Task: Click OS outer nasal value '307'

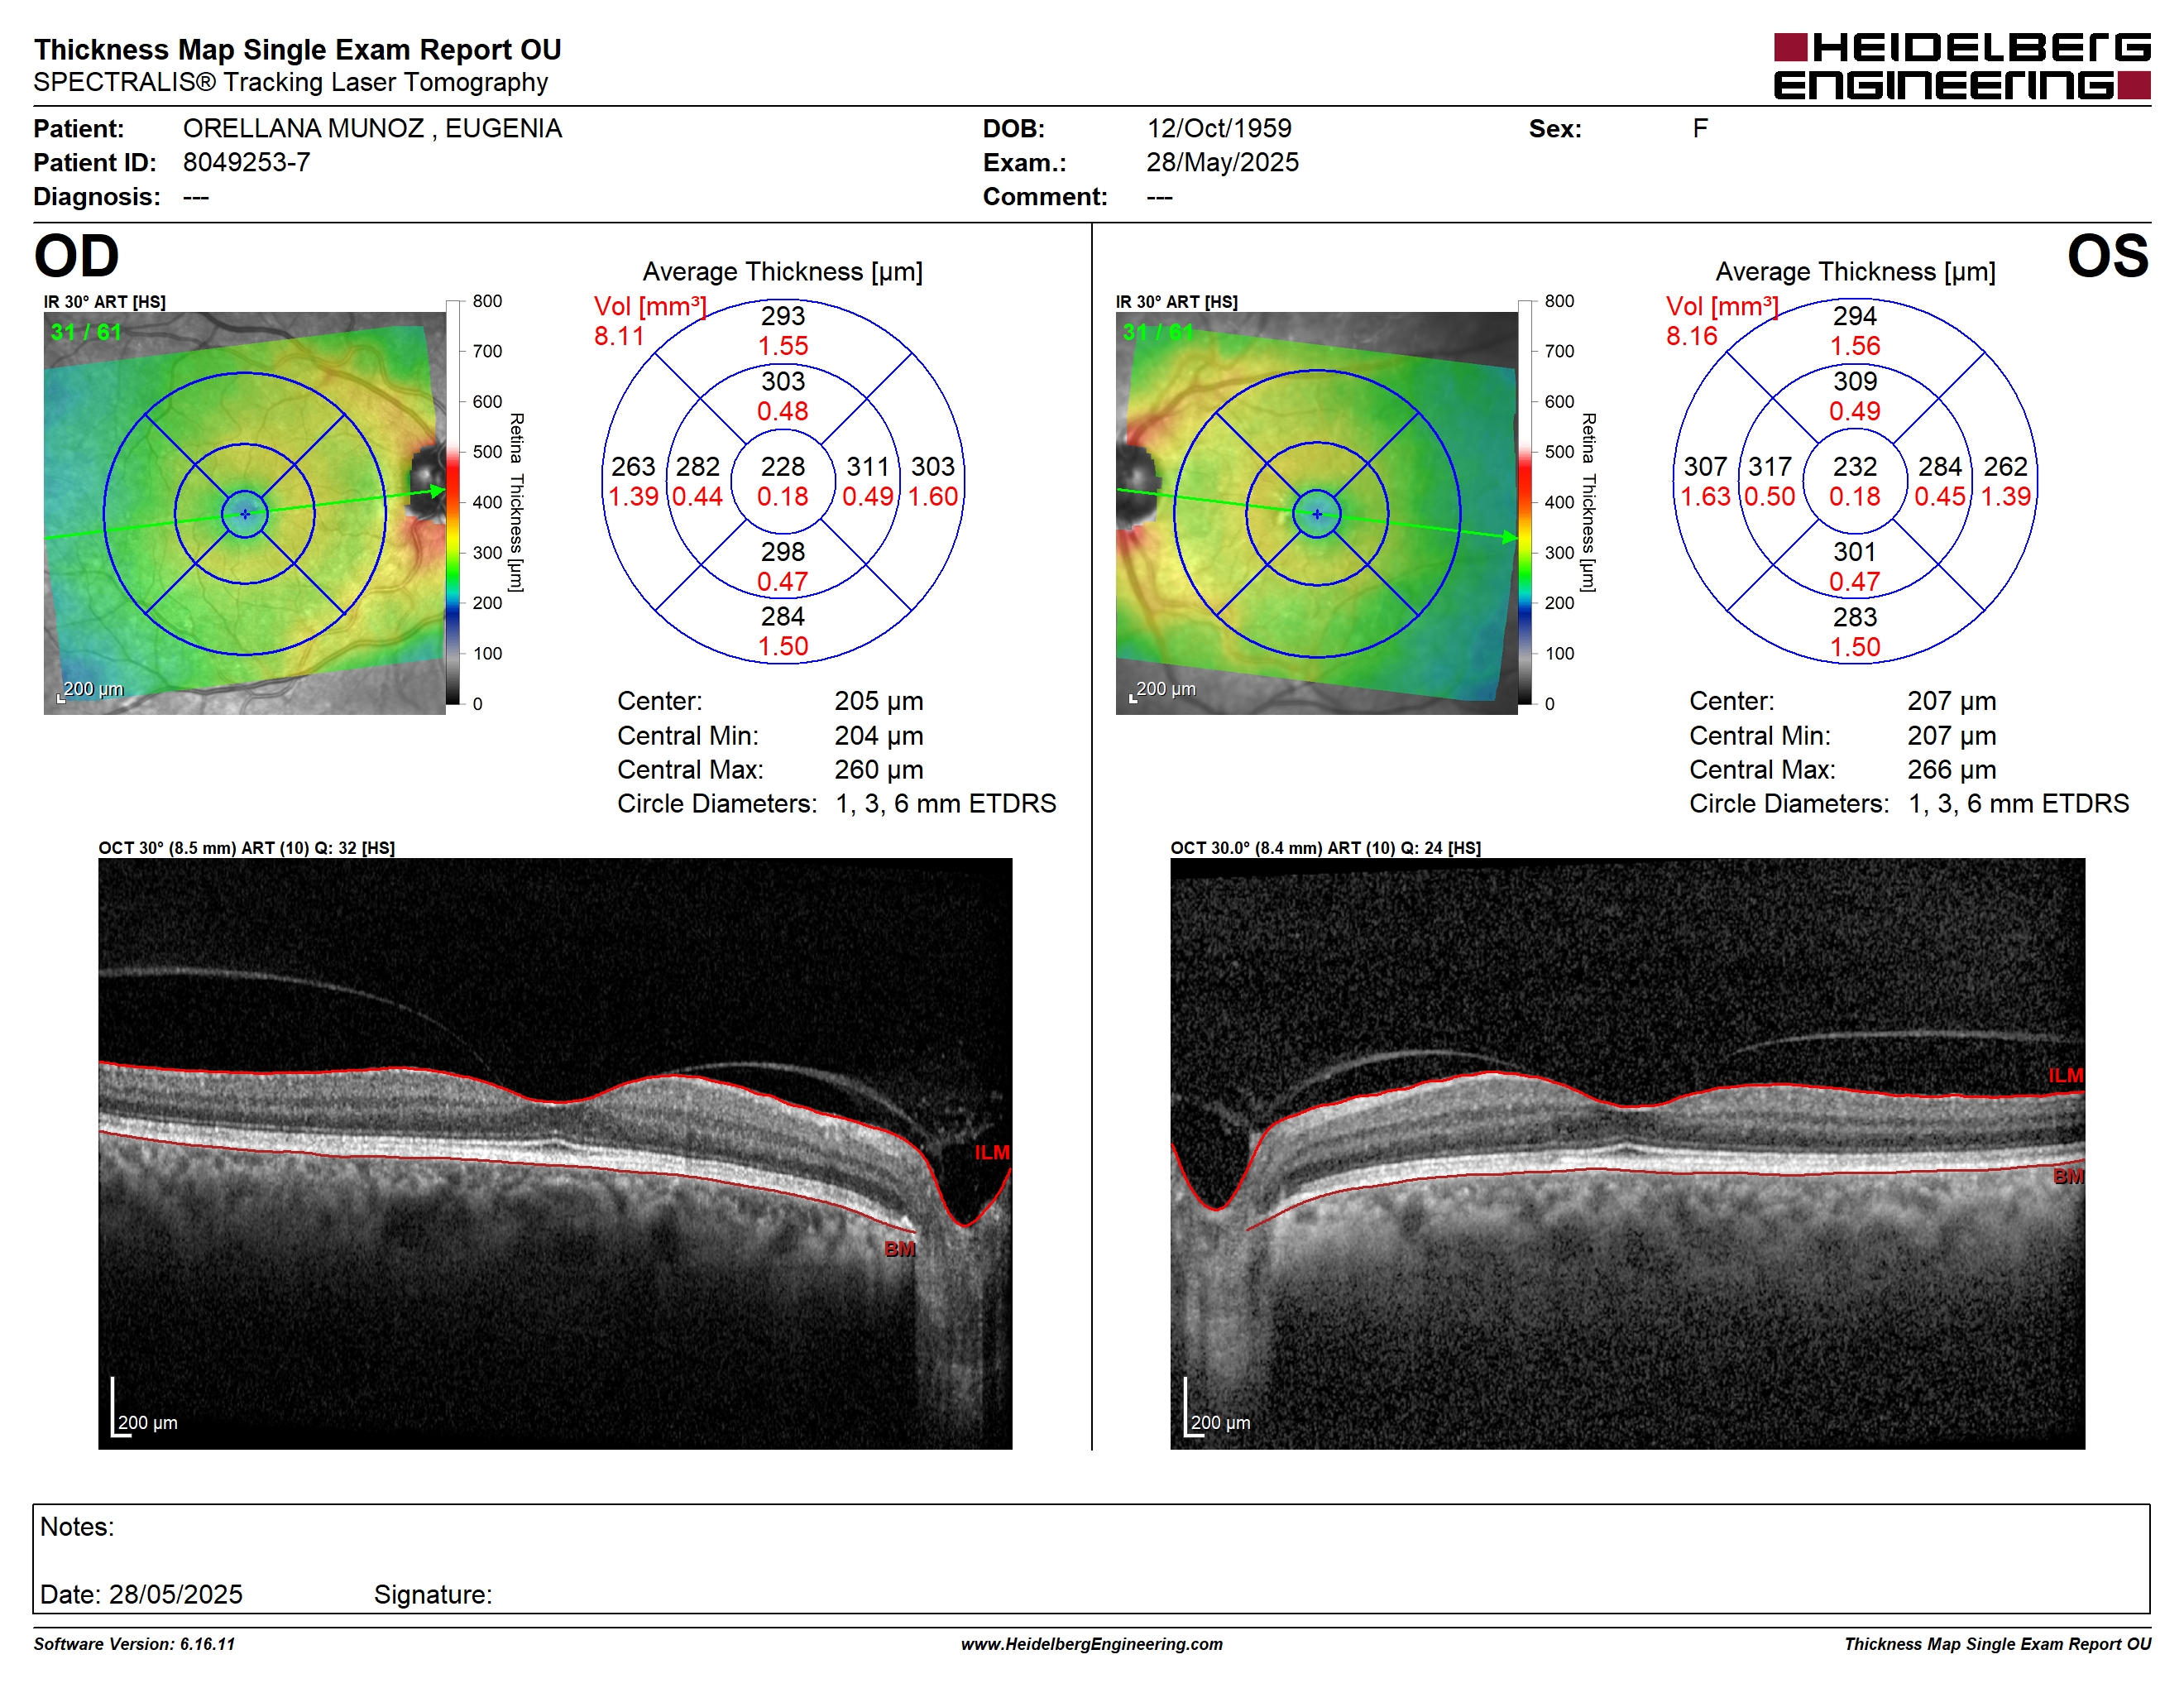Action: point(1705,466)
